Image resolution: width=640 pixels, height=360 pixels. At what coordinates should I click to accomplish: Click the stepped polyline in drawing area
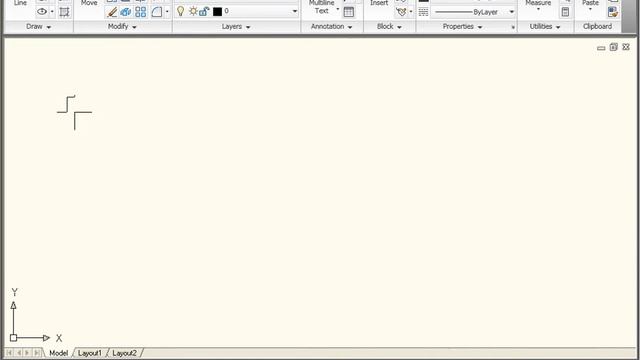pyautogui.click(x=66, y=104)
